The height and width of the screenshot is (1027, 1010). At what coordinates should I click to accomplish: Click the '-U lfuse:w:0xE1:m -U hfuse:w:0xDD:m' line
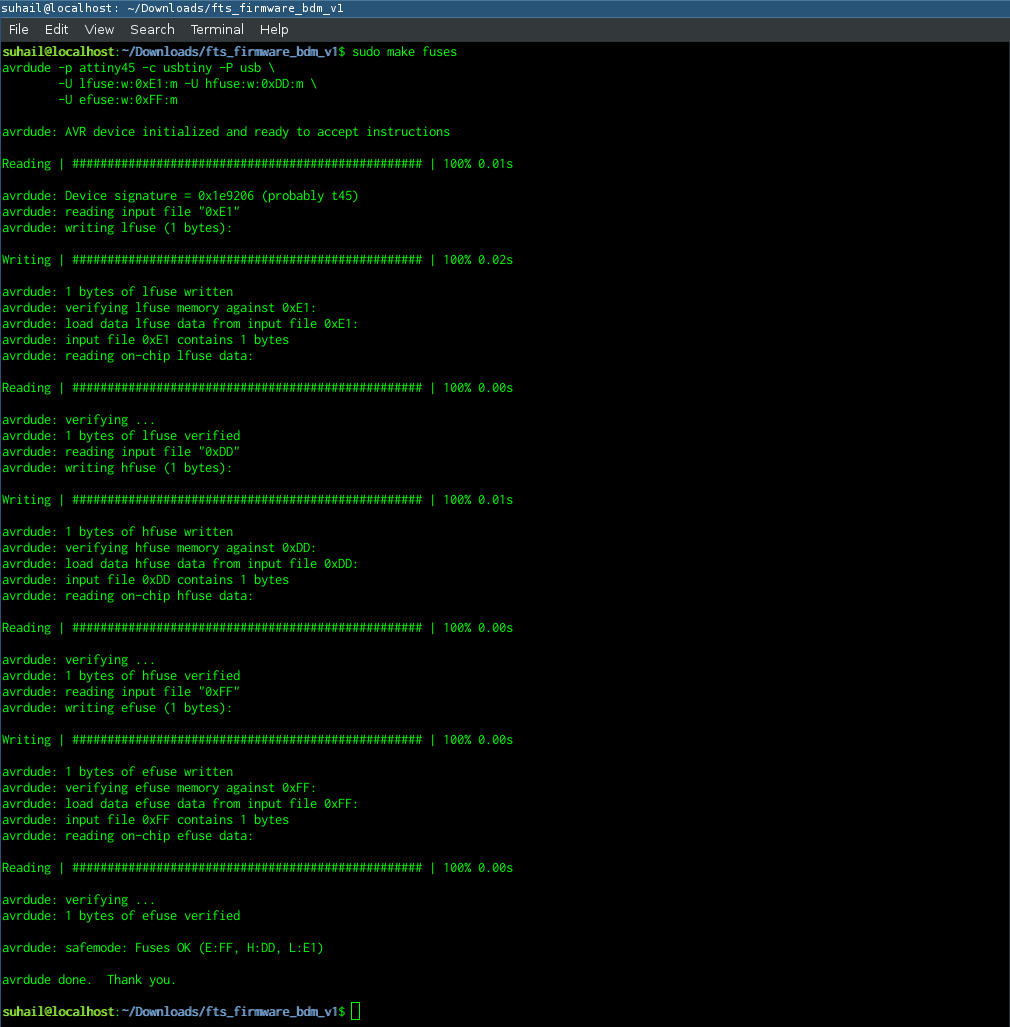pos(187,84)
